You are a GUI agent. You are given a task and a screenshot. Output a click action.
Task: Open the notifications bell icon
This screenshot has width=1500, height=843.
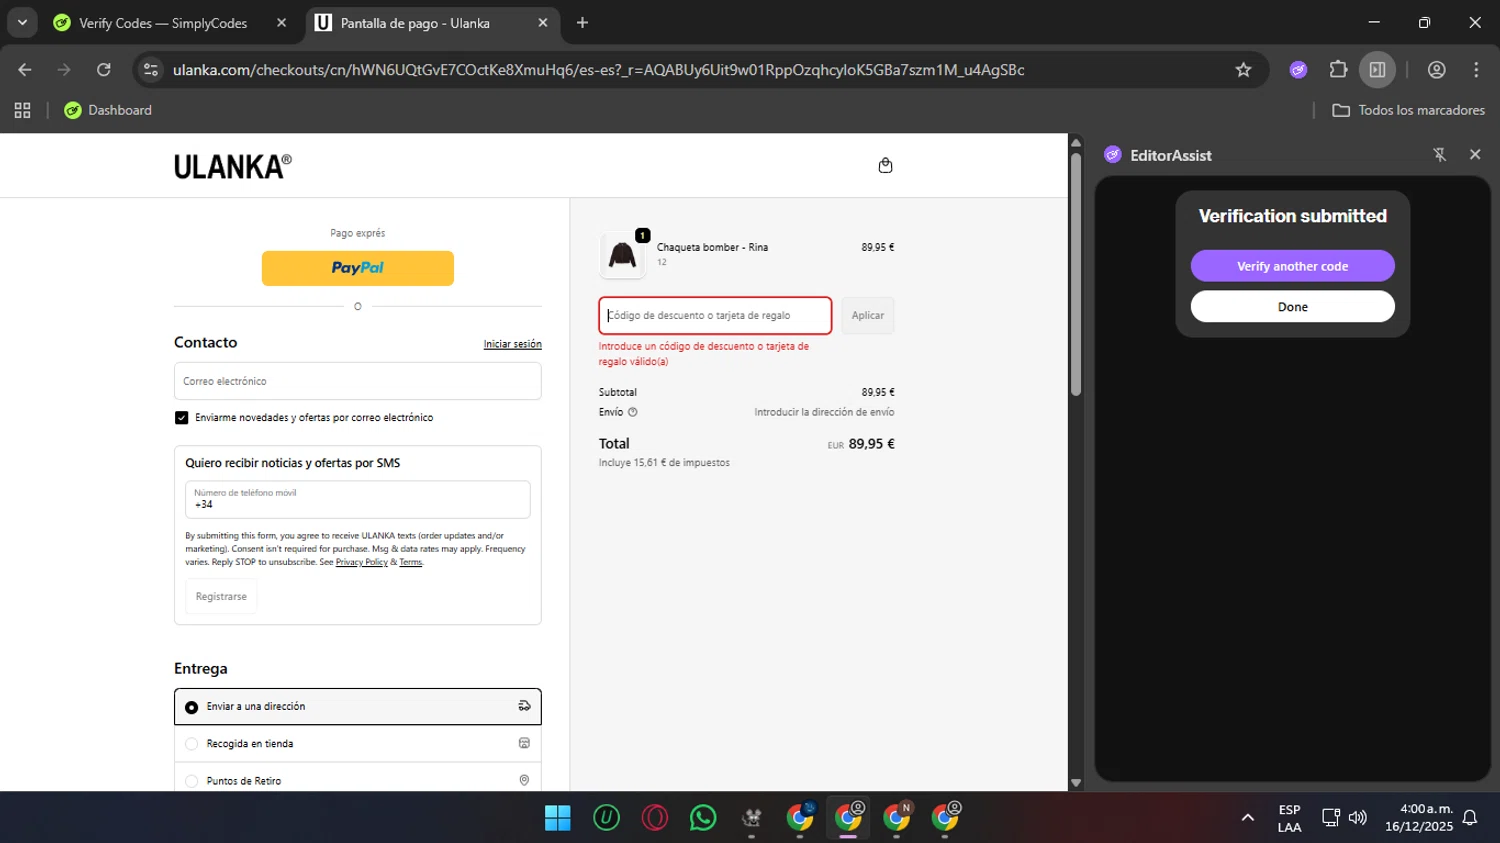pos(1470,818)
